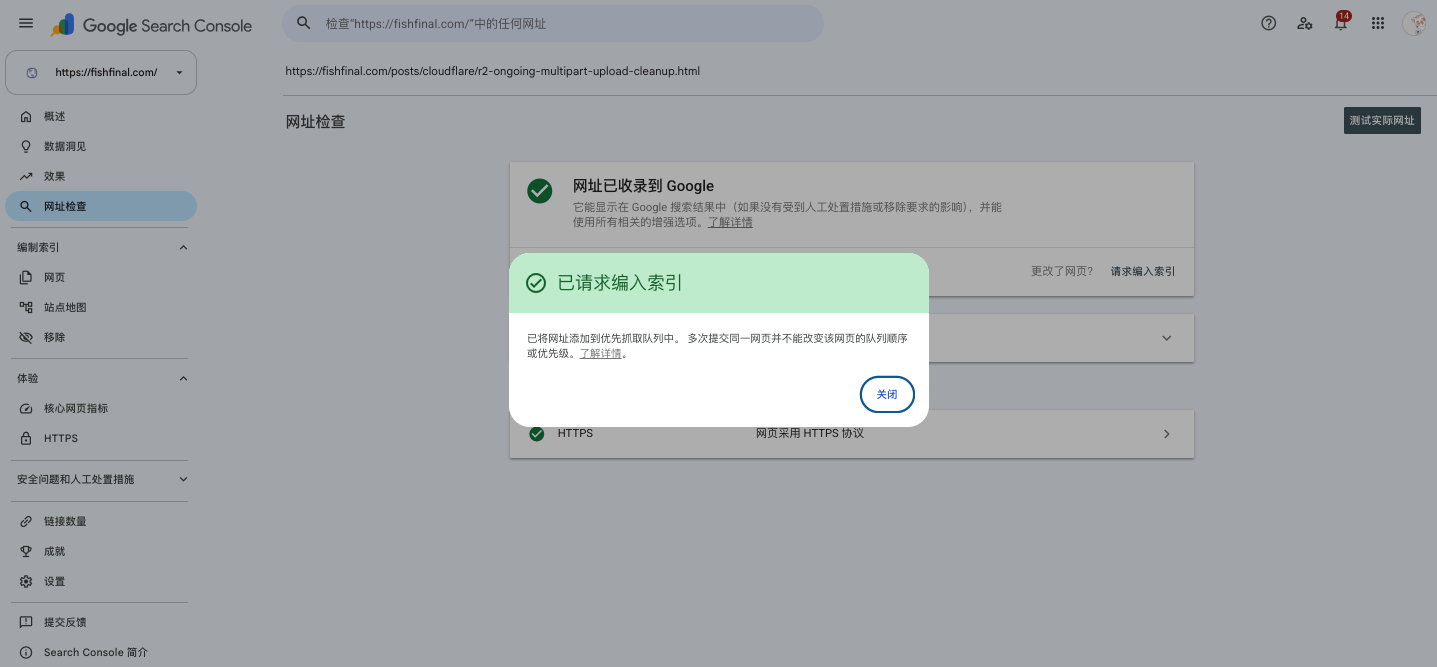This screenshot has height=667, width=1437.
Task: Open 提交反馈 in the sidebar
Action: tap(101, 622)
